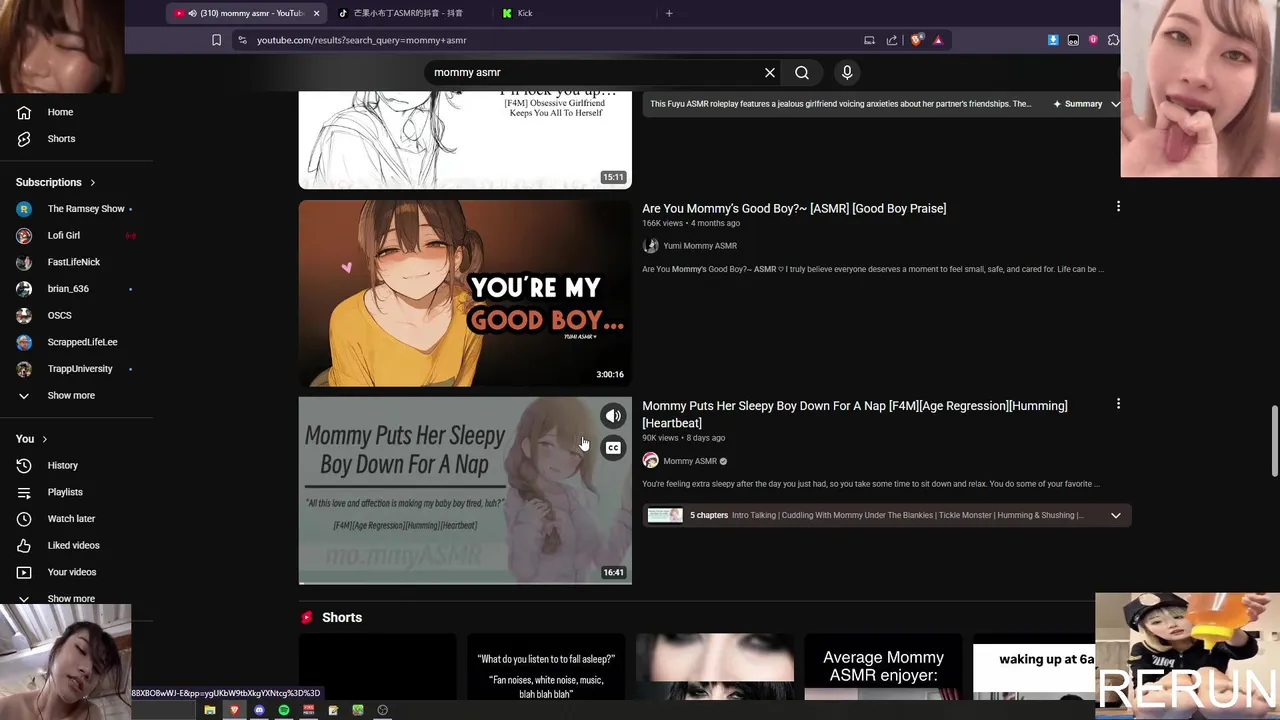Open the 15:11 Obsessive Girlfriend thumbnail
The height and width of the screenshot is (720, 1280).
(x=465, y=139)
